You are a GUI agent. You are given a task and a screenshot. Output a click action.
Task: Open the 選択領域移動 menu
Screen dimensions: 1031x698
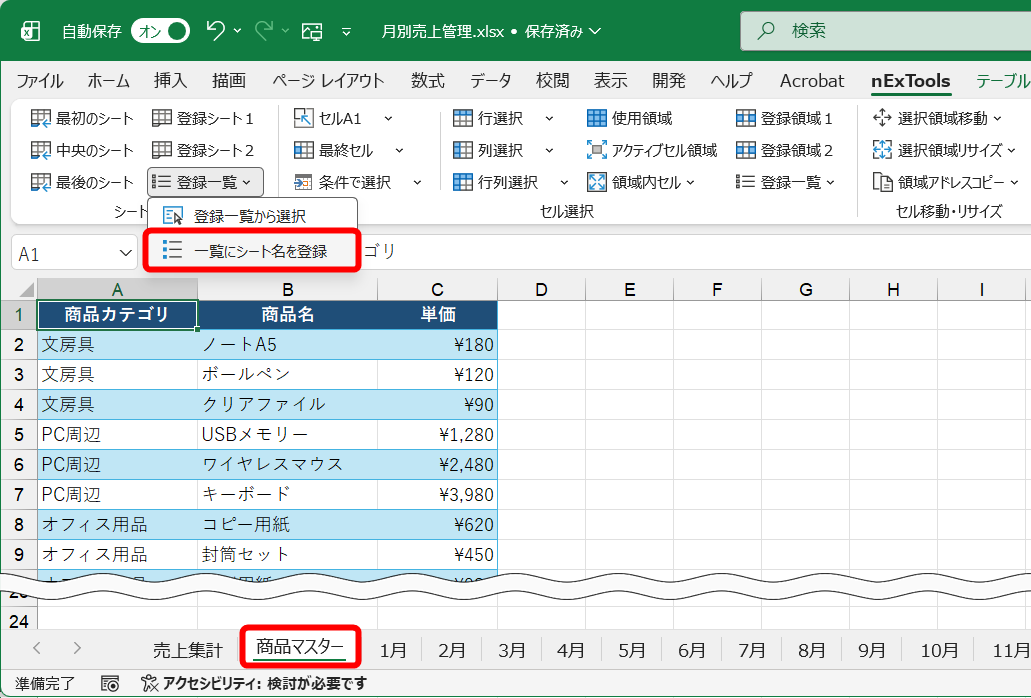pos(937,118)
